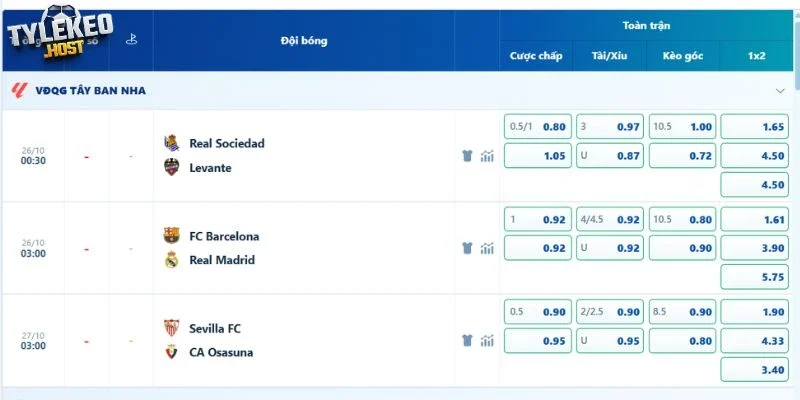Open stats chart icon for Sevilla match
This screenshot has height=400, width=800.
tap(487, 340)
